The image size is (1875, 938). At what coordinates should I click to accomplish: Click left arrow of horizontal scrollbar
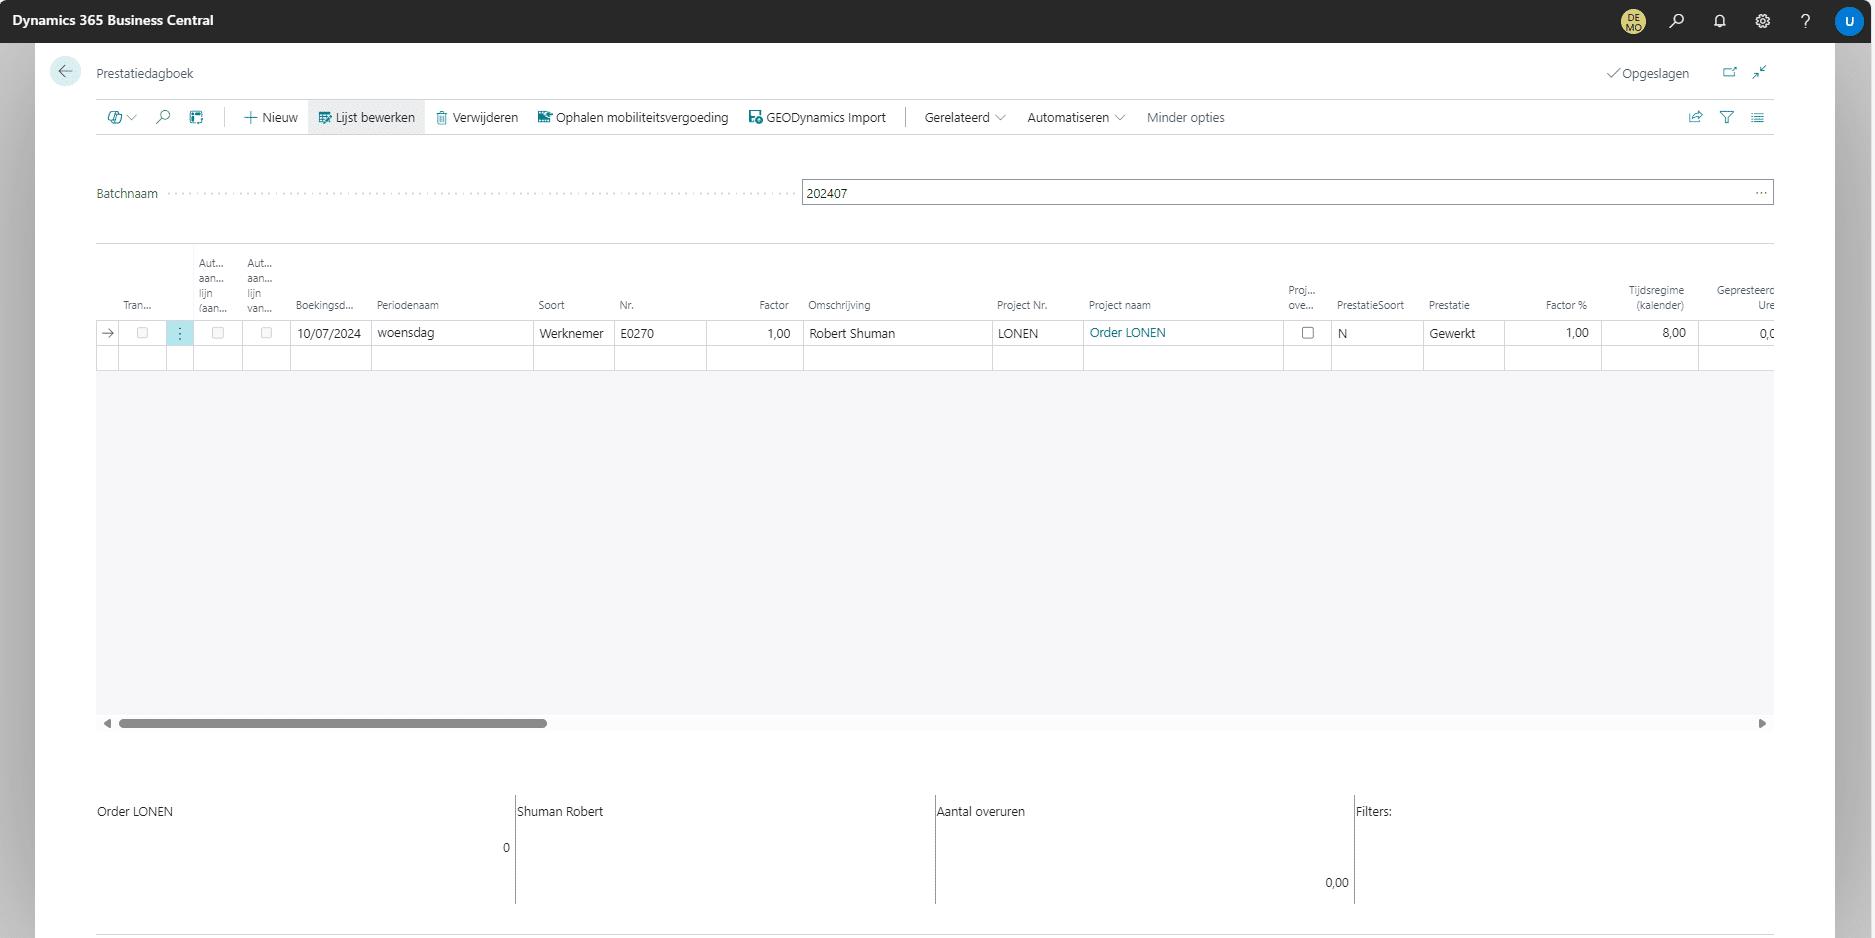tap(107, 723)
